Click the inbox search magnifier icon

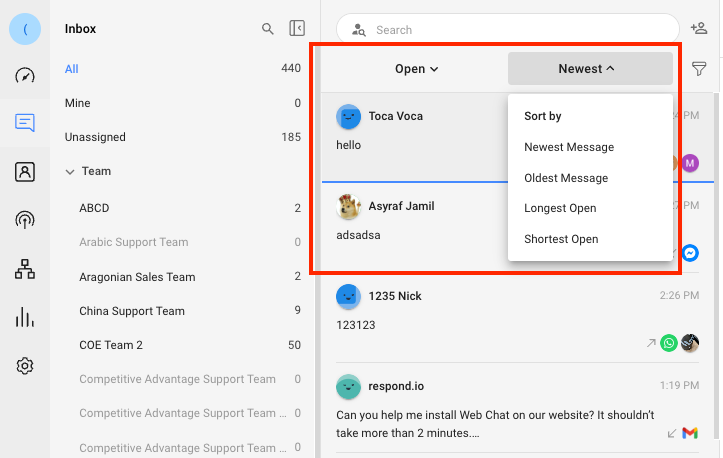[x=267, y=29]
